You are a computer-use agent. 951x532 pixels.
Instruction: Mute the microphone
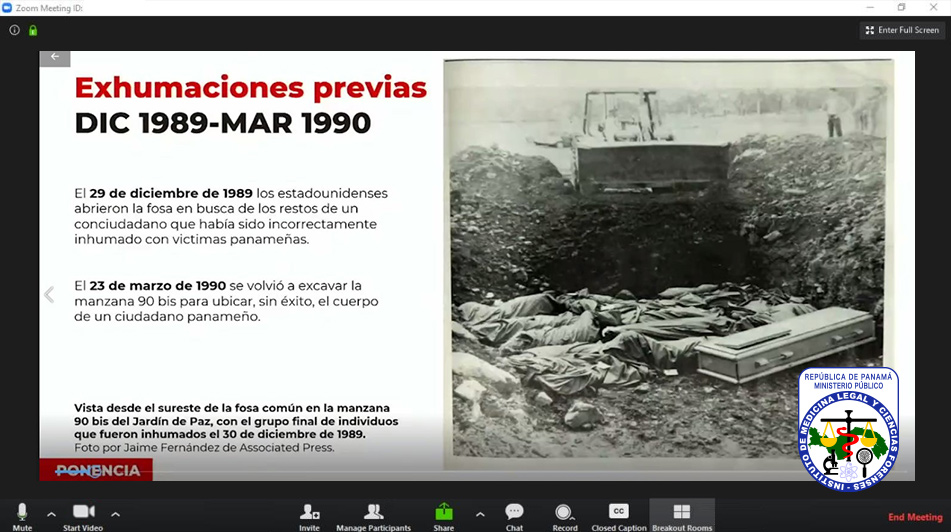[x=22, y=517]
